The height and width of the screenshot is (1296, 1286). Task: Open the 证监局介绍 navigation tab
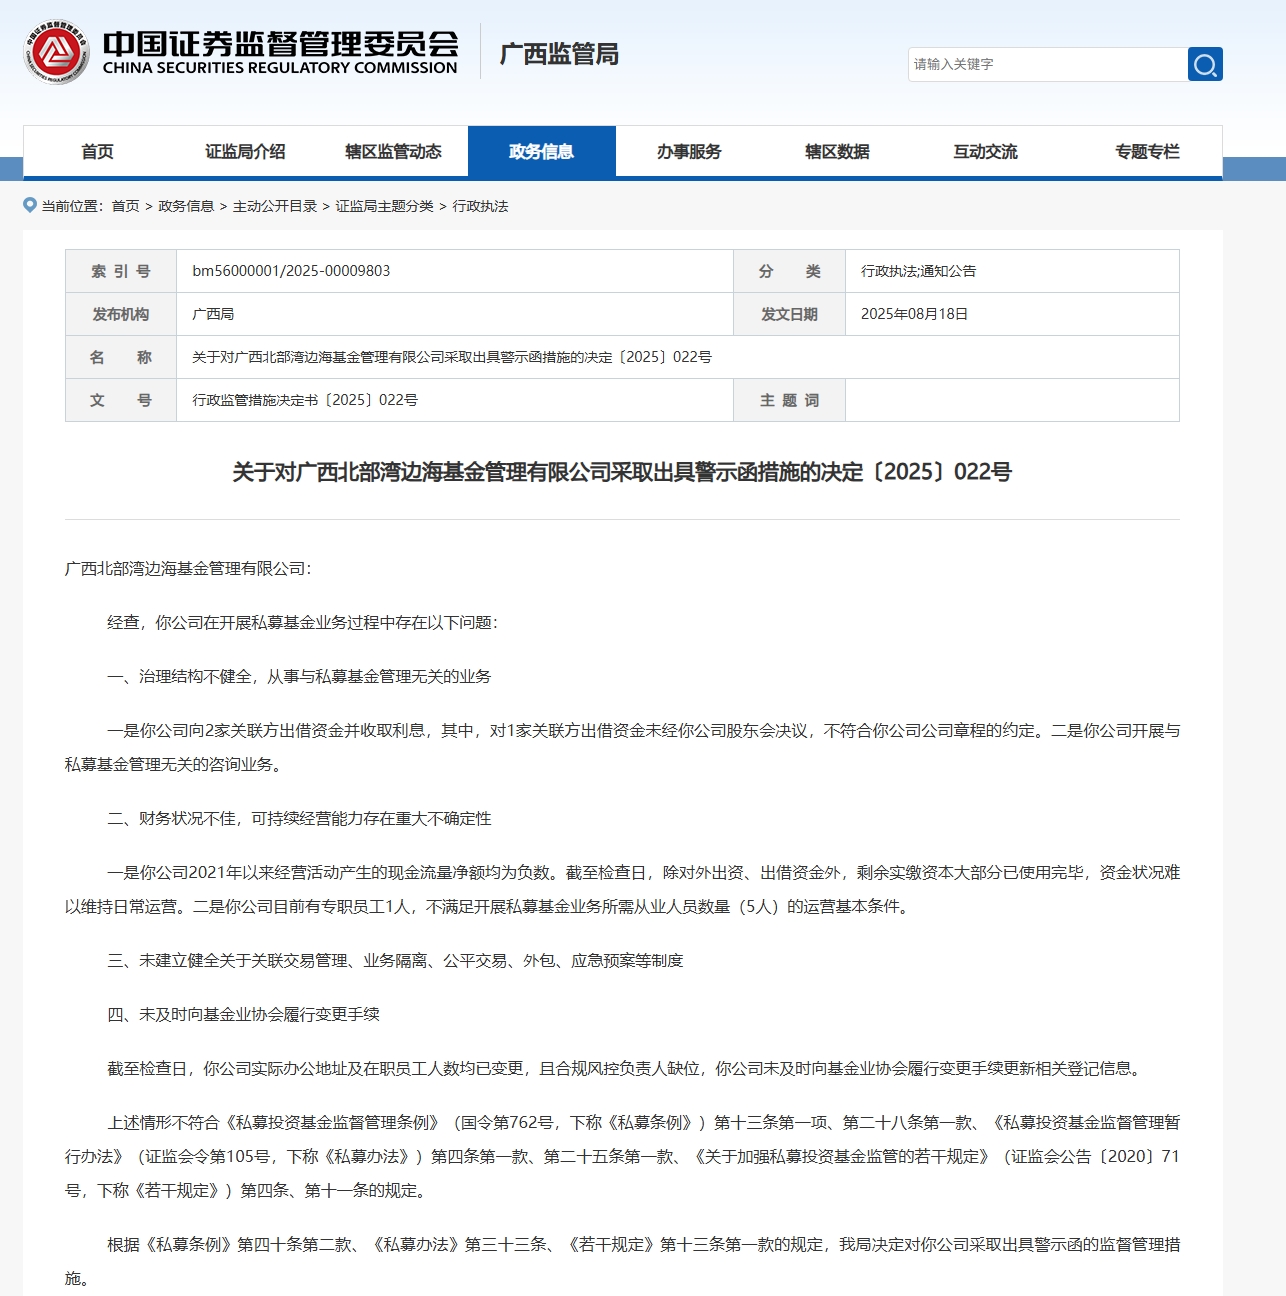(245, 152)
